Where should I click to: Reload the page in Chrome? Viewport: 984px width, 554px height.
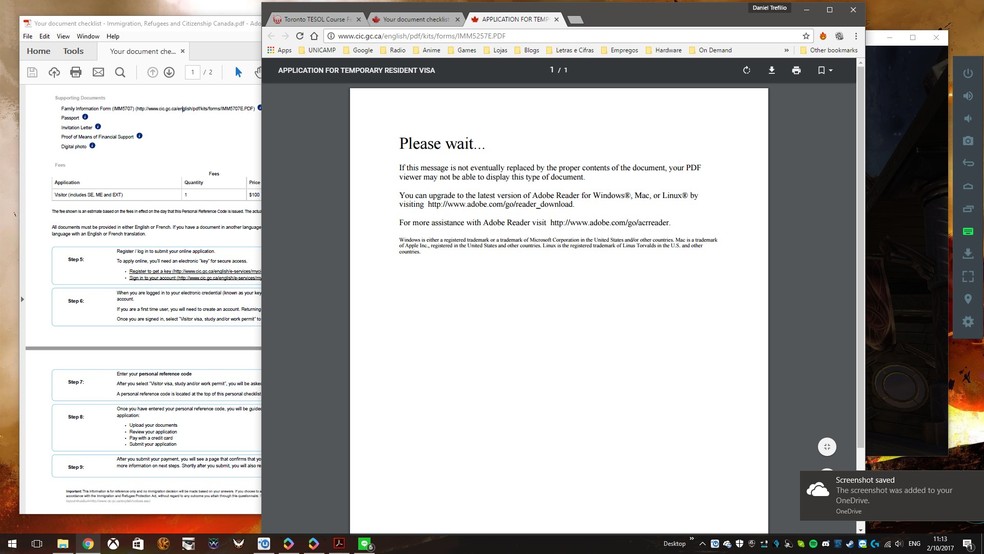299,36
